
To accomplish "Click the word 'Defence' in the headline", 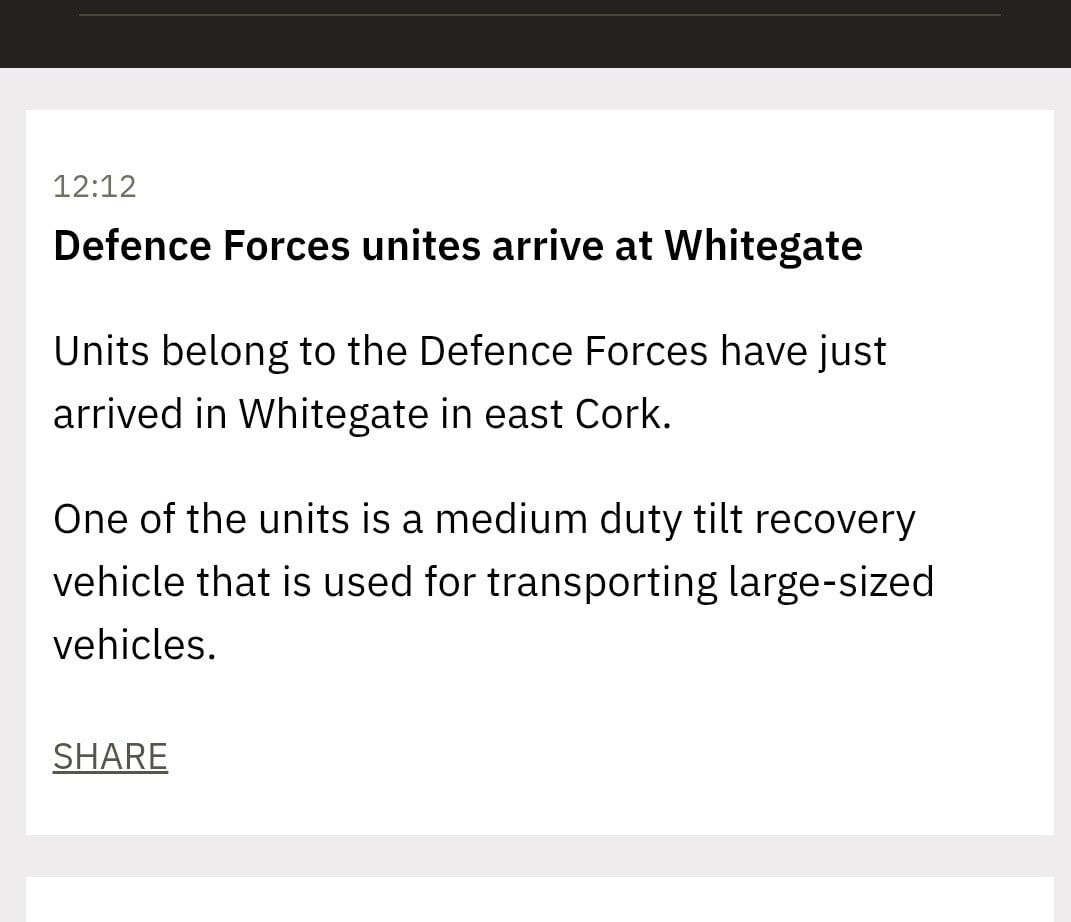I will pos(133,246).
